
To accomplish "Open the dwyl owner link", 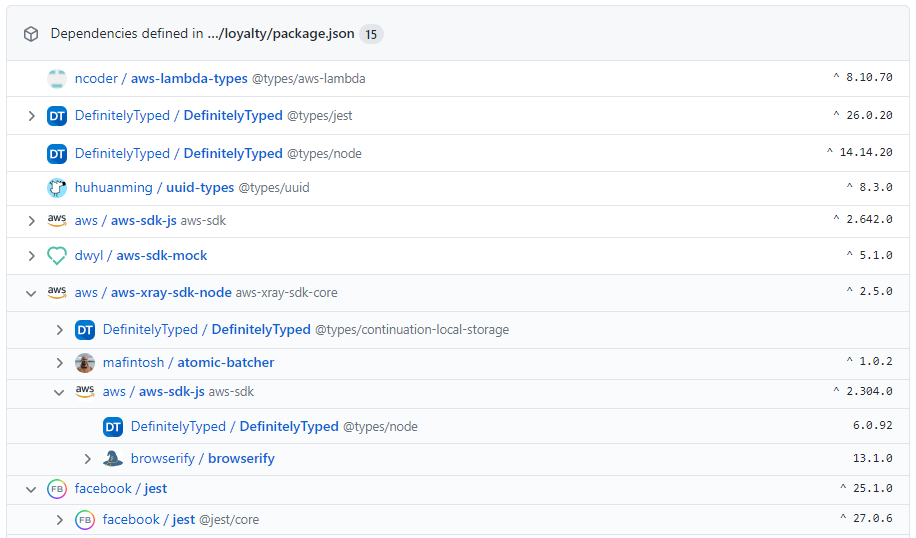I will pos(89,255).
